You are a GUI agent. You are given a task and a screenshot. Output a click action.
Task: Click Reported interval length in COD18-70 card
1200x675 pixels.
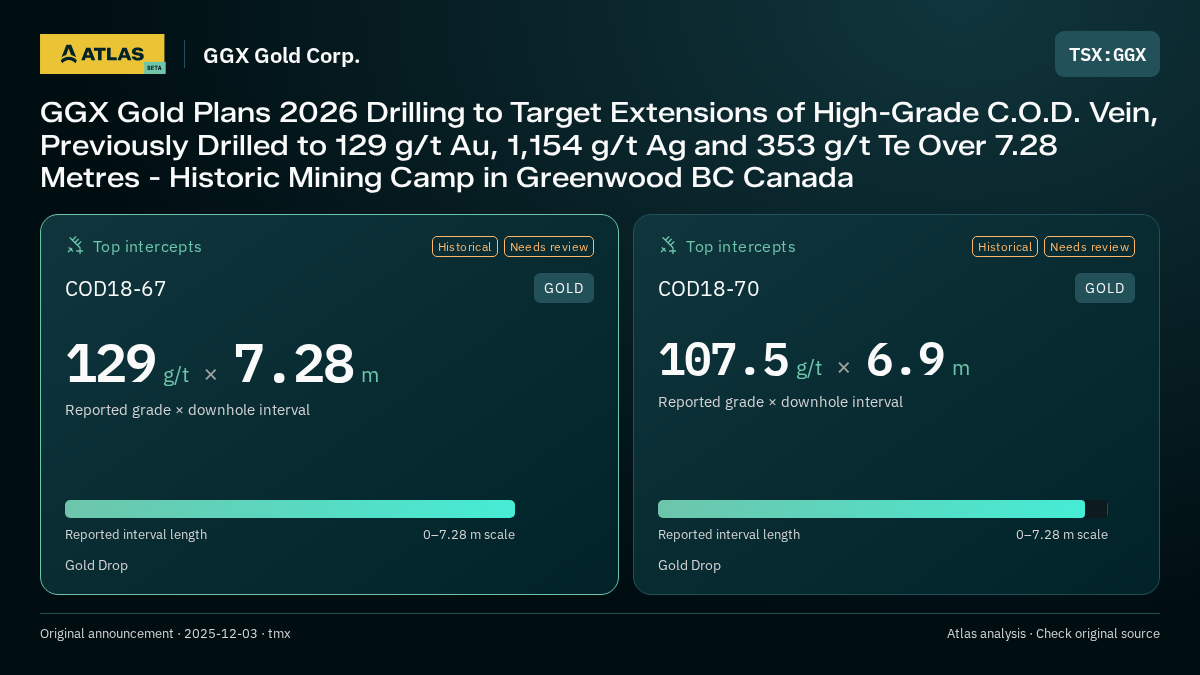(x=729, y=534)
